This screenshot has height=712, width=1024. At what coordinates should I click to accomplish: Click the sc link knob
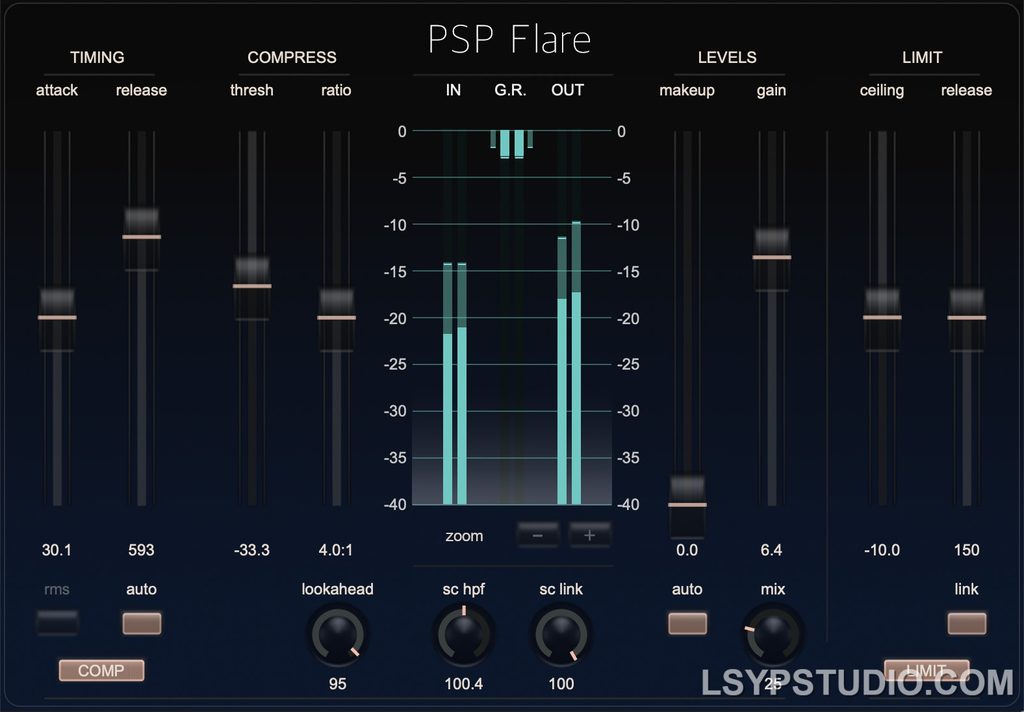pyautogui.click(x=561, y=634)
